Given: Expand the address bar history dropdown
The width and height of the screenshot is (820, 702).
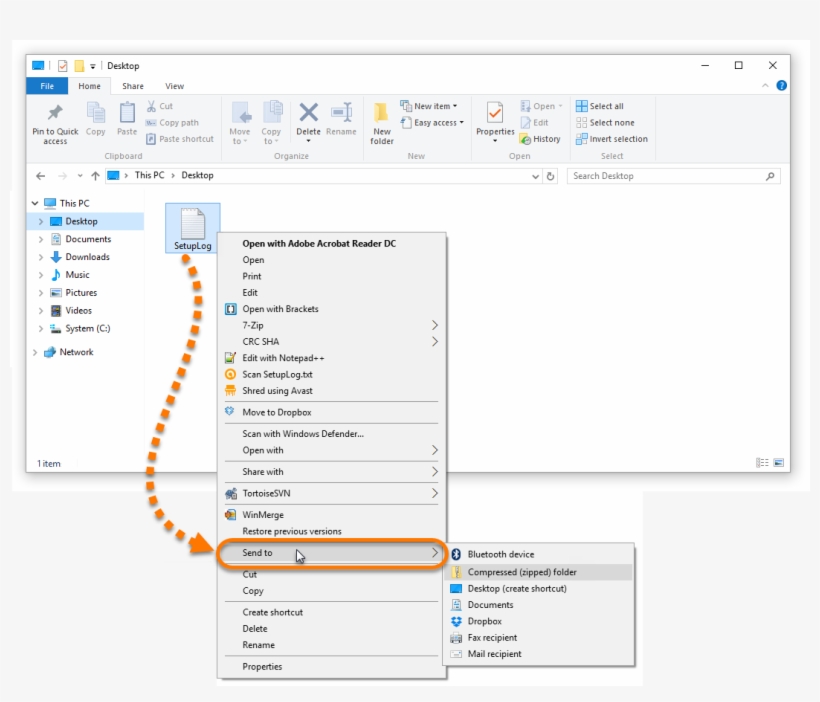Looking at the screenshot, I should point(535,176).
